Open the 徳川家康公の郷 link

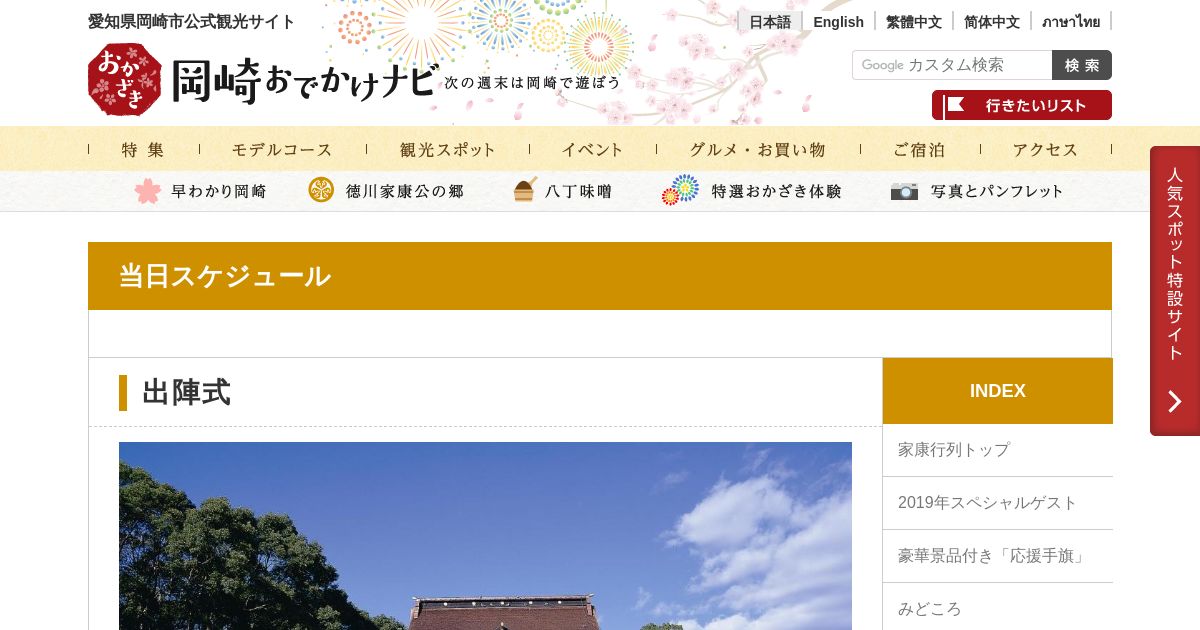(405, 191)
